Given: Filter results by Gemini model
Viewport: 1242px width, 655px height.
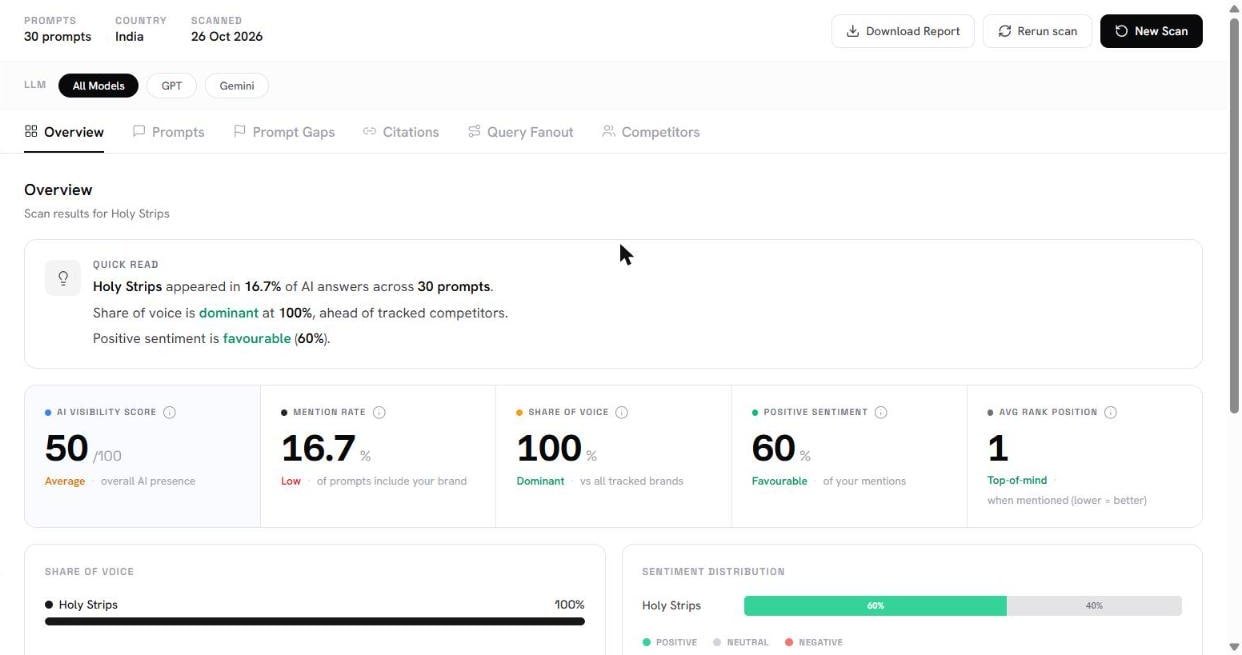Looking at the screenshot, I should tap(237, 86).
